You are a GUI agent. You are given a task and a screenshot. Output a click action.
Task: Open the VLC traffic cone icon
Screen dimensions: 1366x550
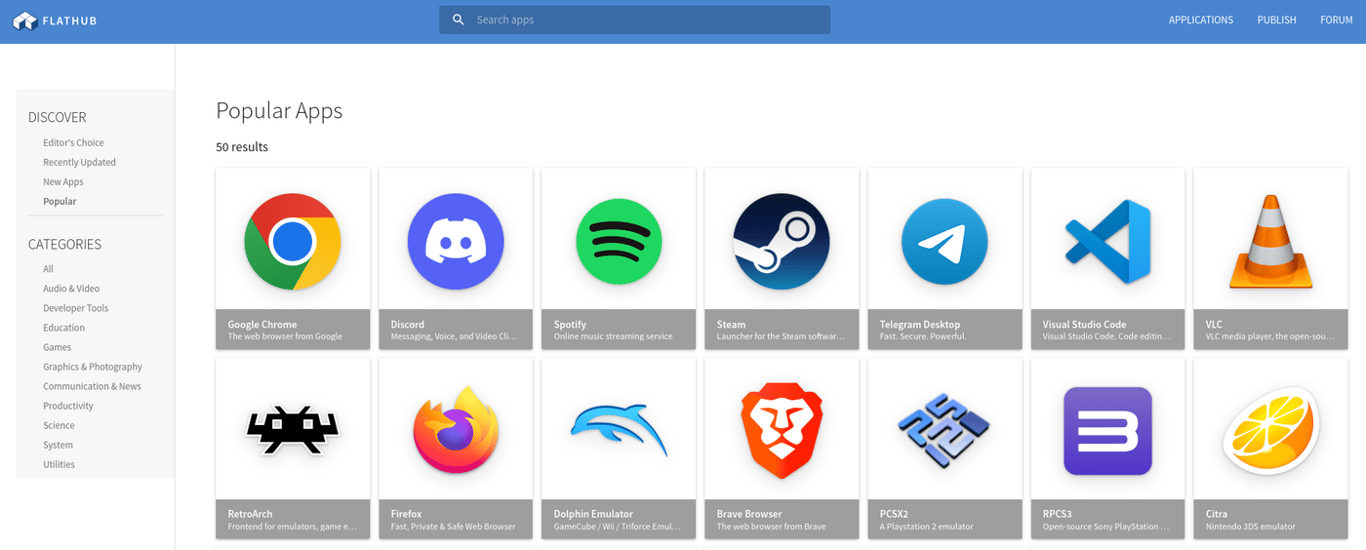pyautogui.click(x=1270, y=242)
